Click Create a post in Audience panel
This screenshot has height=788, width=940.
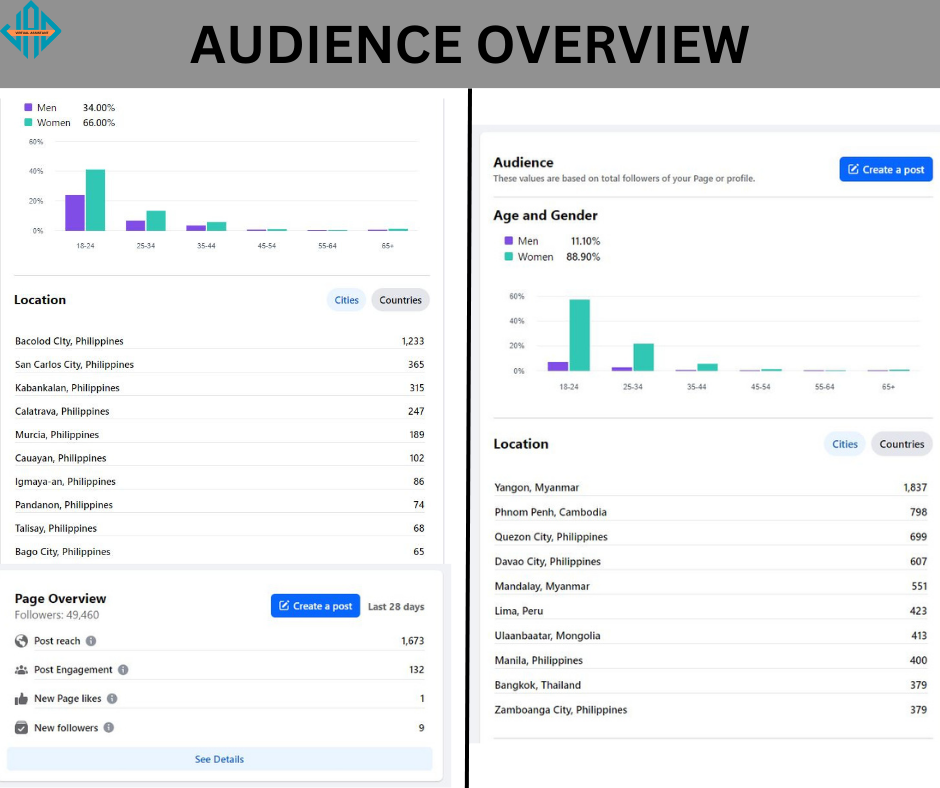coord(886,169)
